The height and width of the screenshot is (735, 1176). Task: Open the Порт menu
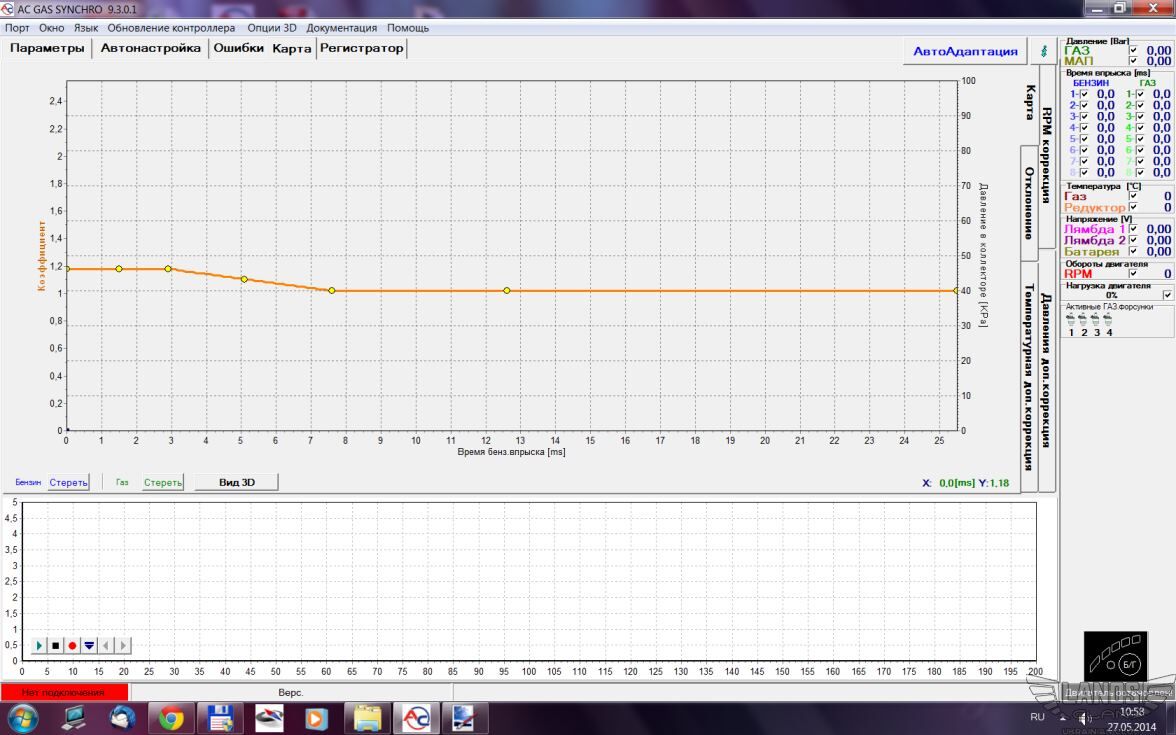[x=17, y=28]
